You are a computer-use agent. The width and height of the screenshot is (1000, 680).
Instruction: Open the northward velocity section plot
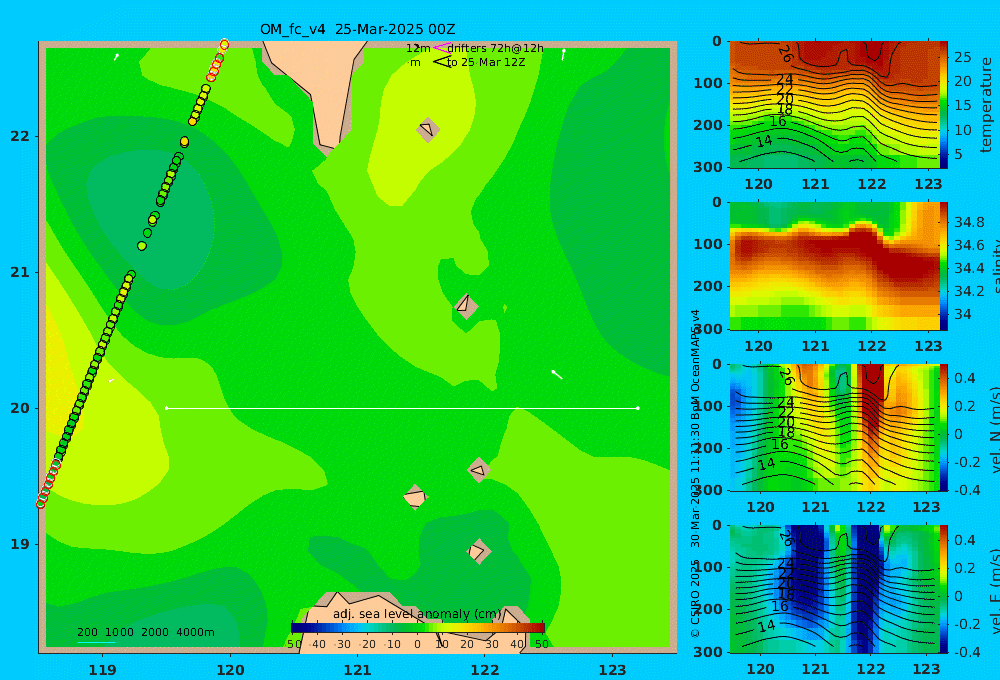[834, 427]
